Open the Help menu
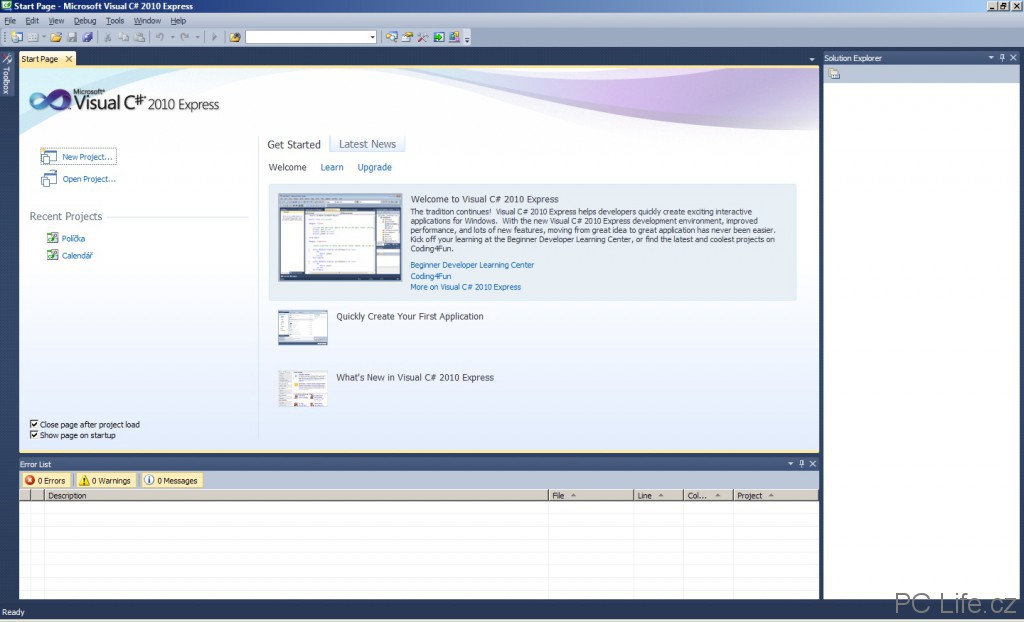The width and height of the screenshot is (1024, 622). click(178, 21)
